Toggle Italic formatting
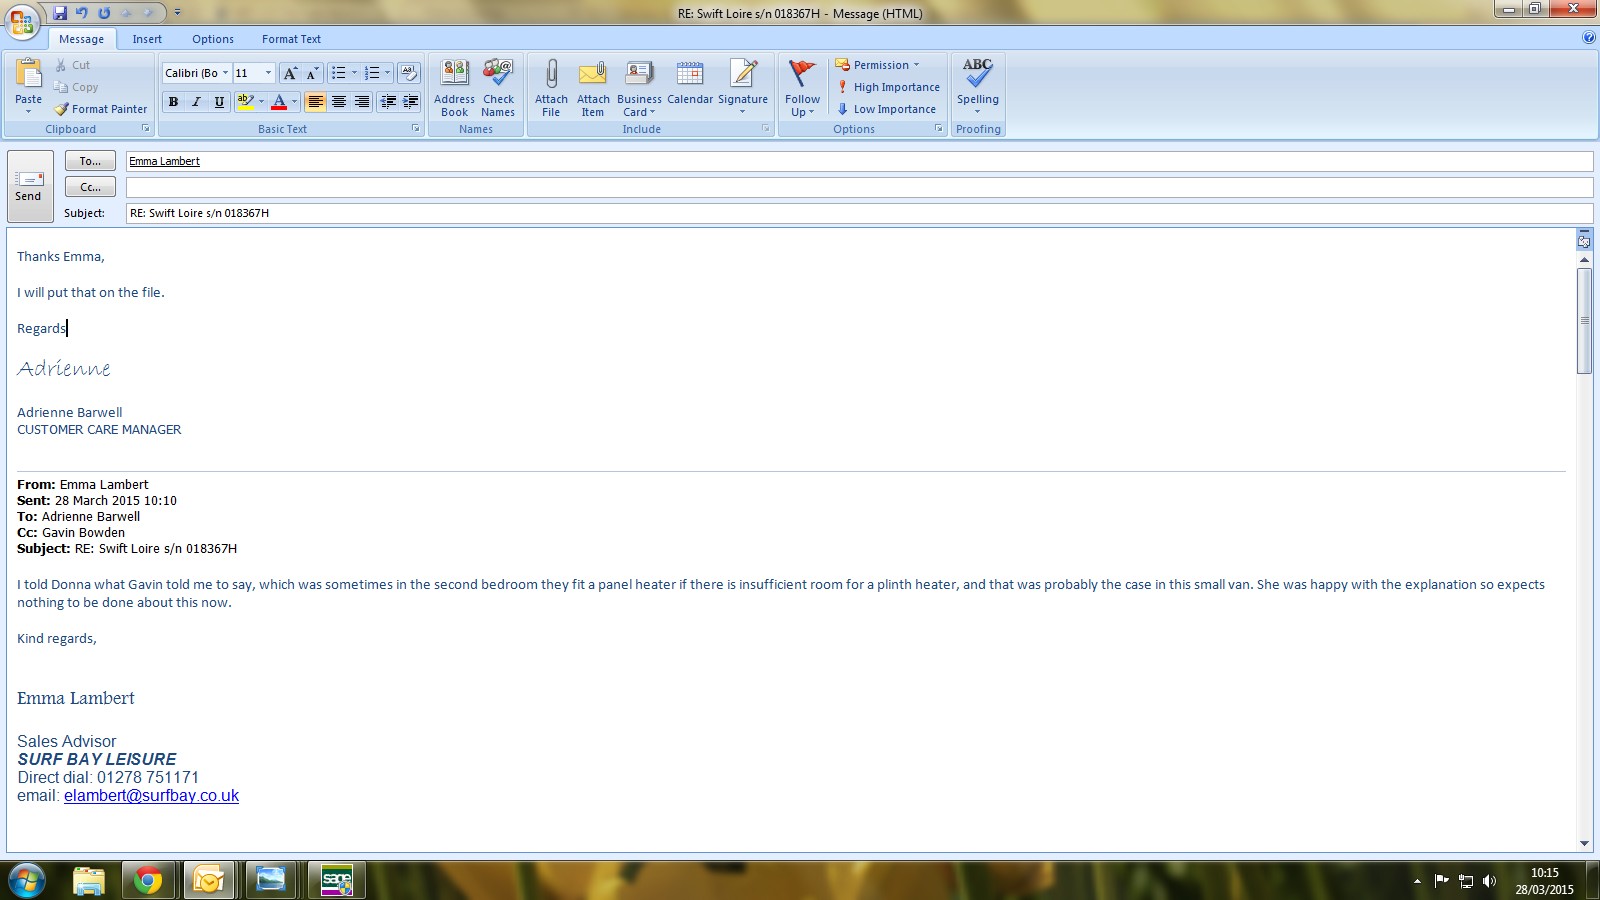The image size is (1600, 900). pyautogui.click(x=196, y=102)
